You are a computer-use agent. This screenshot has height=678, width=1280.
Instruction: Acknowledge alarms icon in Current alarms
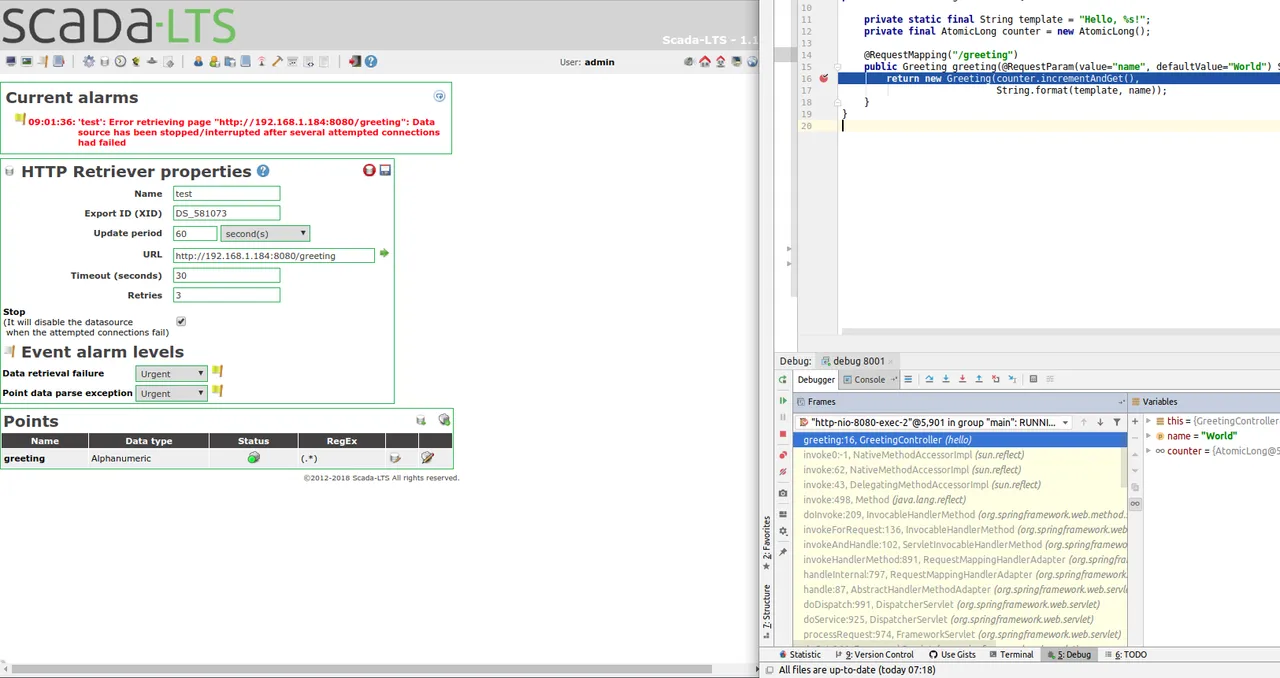point(439,97)
